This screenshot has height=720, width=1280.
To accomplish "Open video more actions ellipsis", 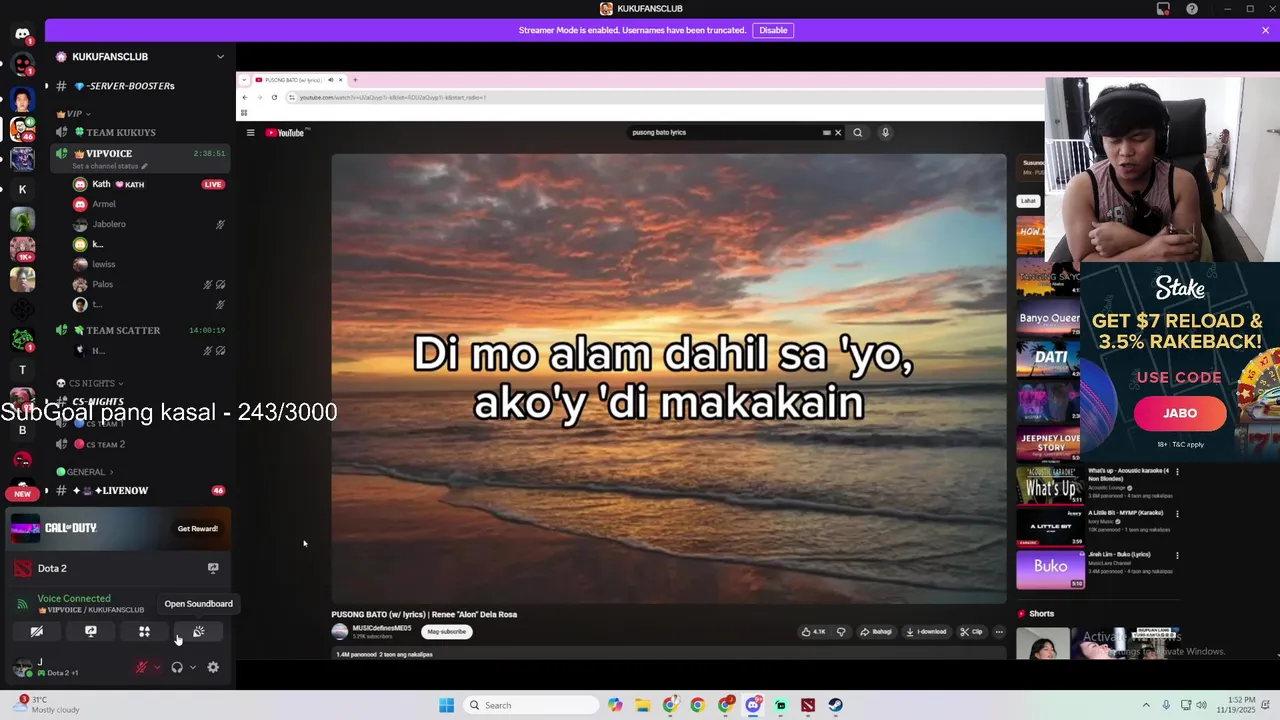I will point(999,632).
